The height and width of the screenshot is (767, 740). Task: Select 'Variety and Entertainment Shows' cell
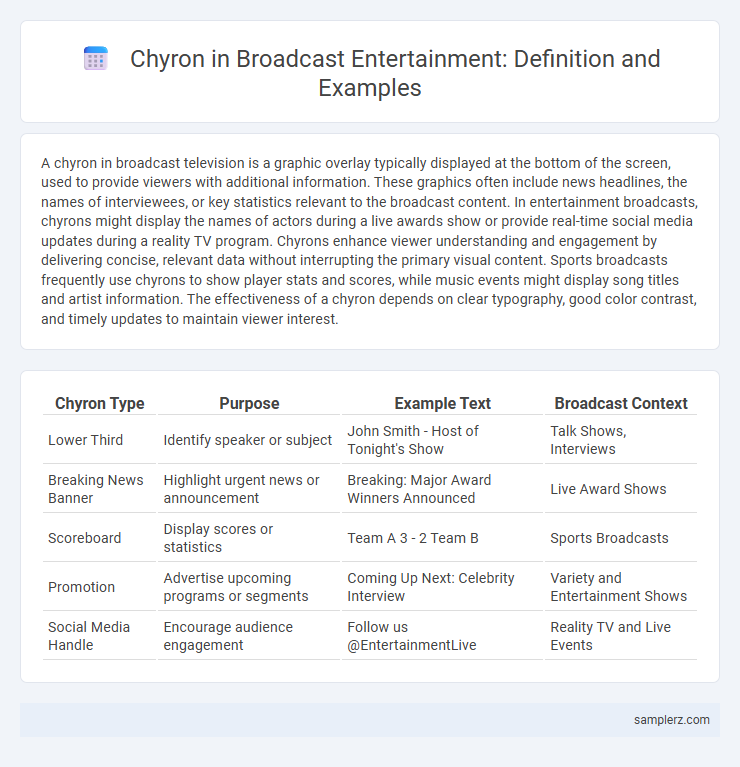coord(621,587)
